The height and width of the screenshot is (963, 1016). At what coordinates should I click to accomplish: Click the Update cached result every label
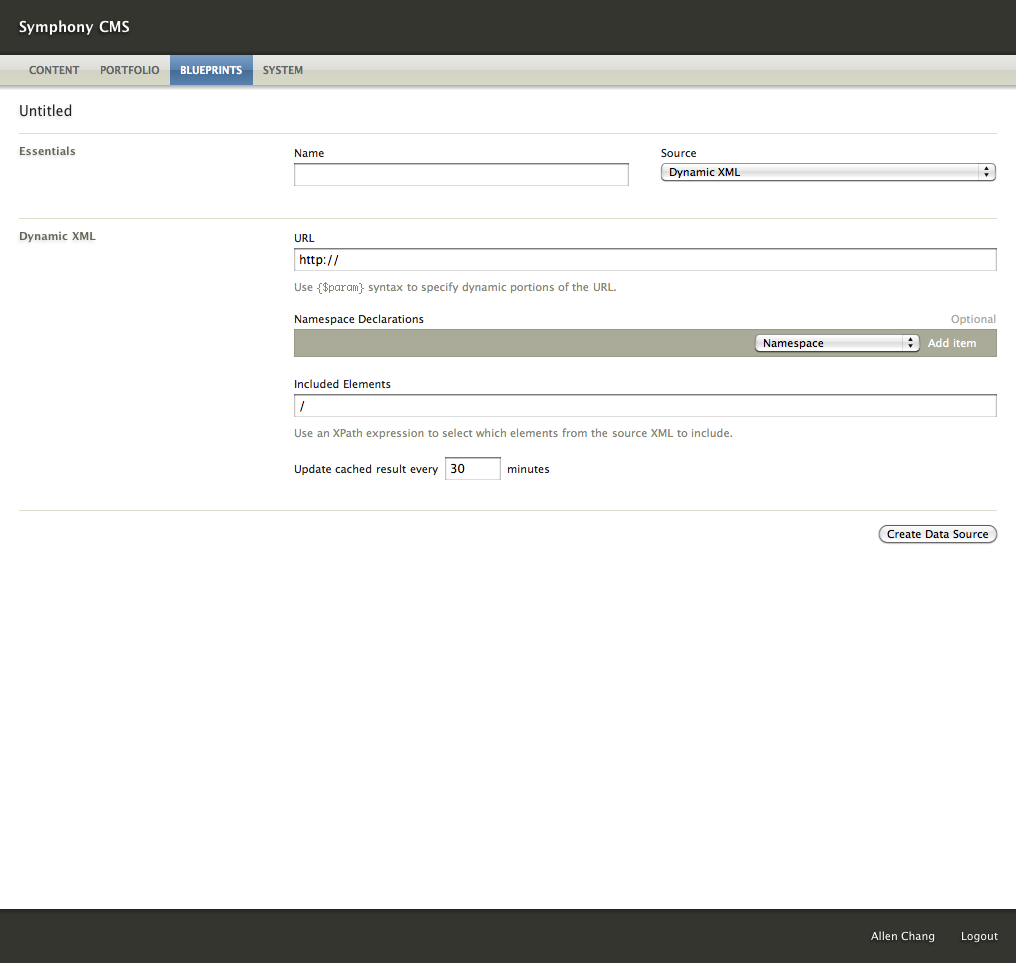pos(366,469)
